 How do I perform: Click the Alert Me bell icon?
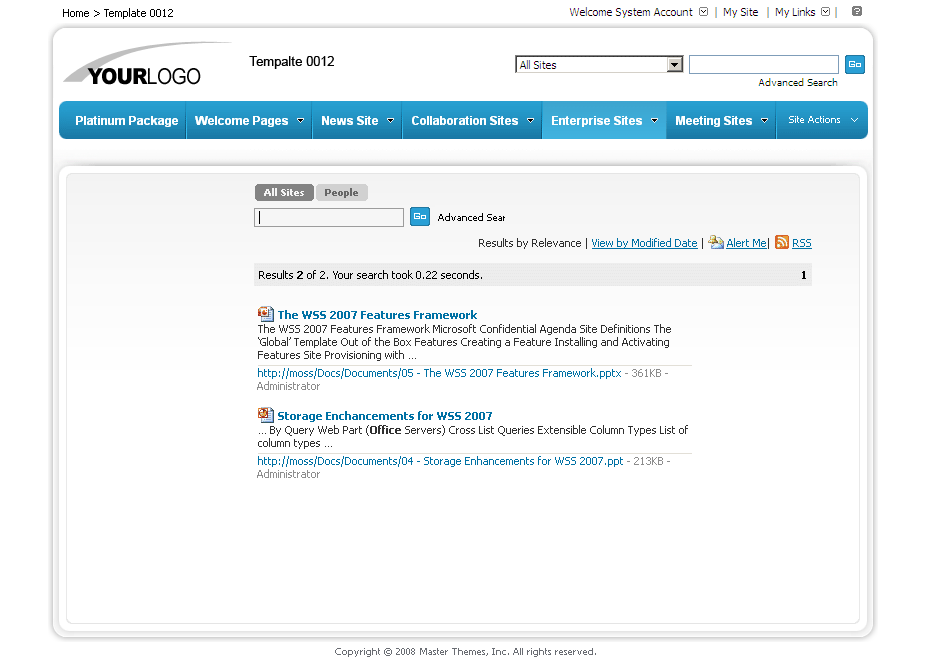716,242
